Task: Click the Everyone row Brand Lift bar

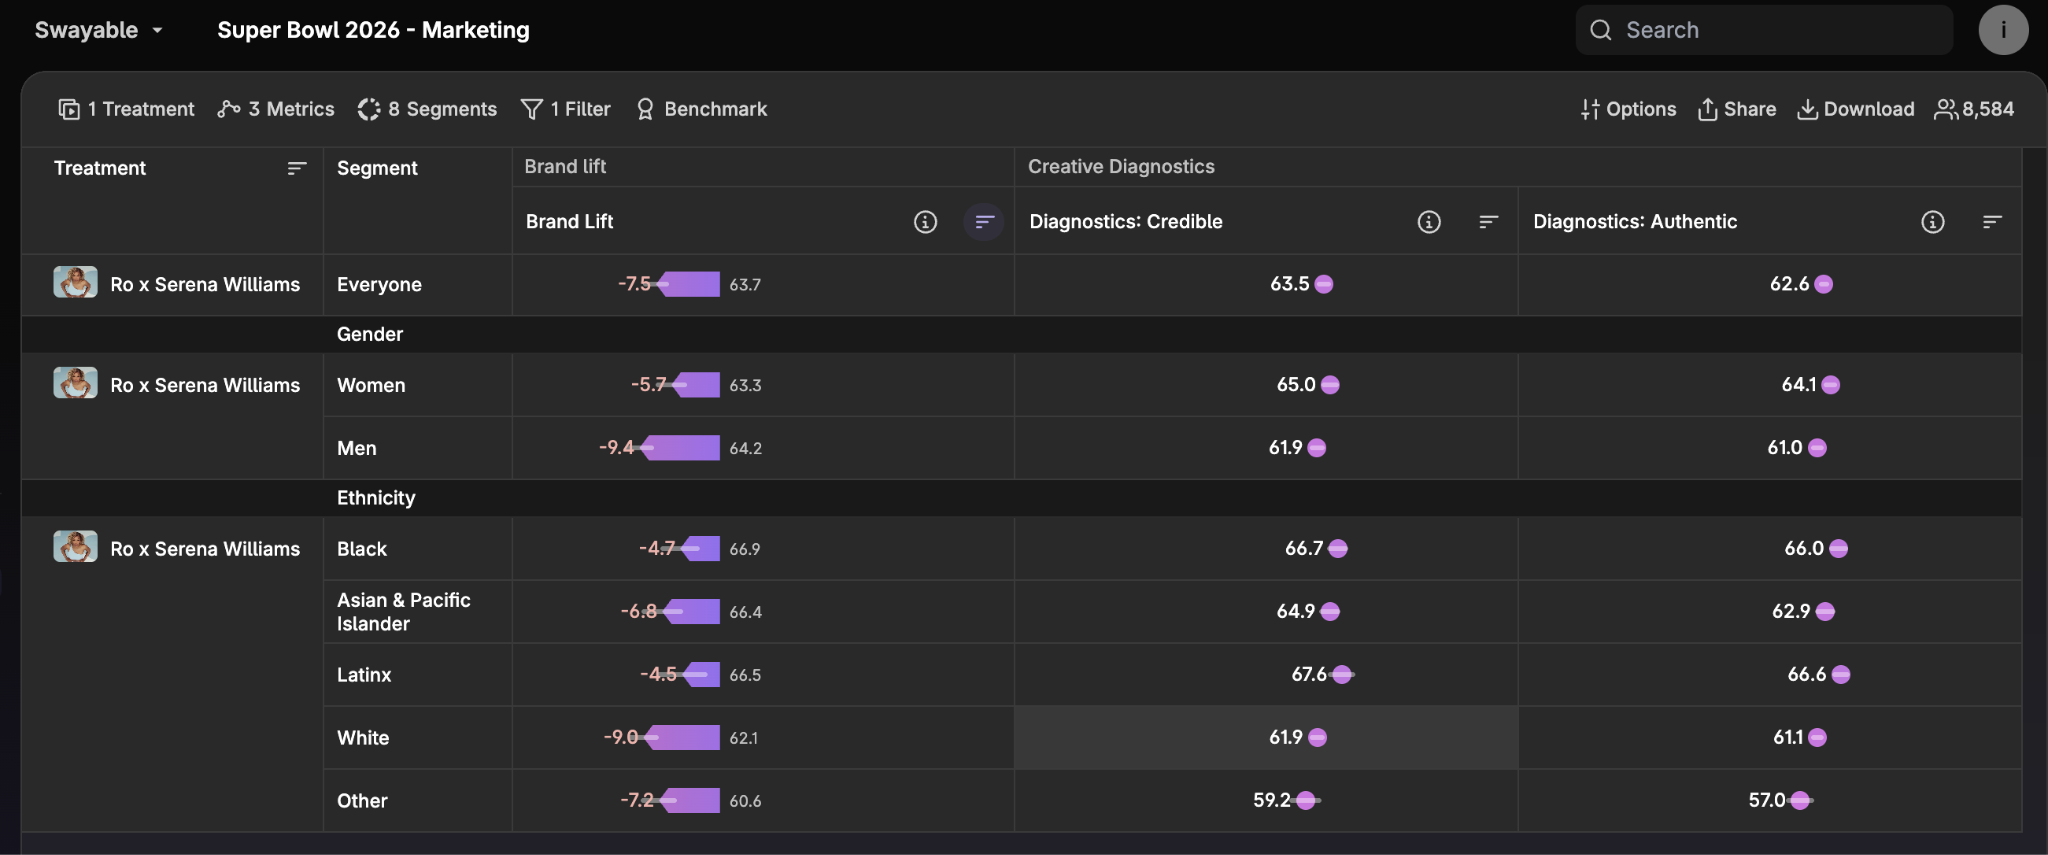Action: (x=688, y=284)
